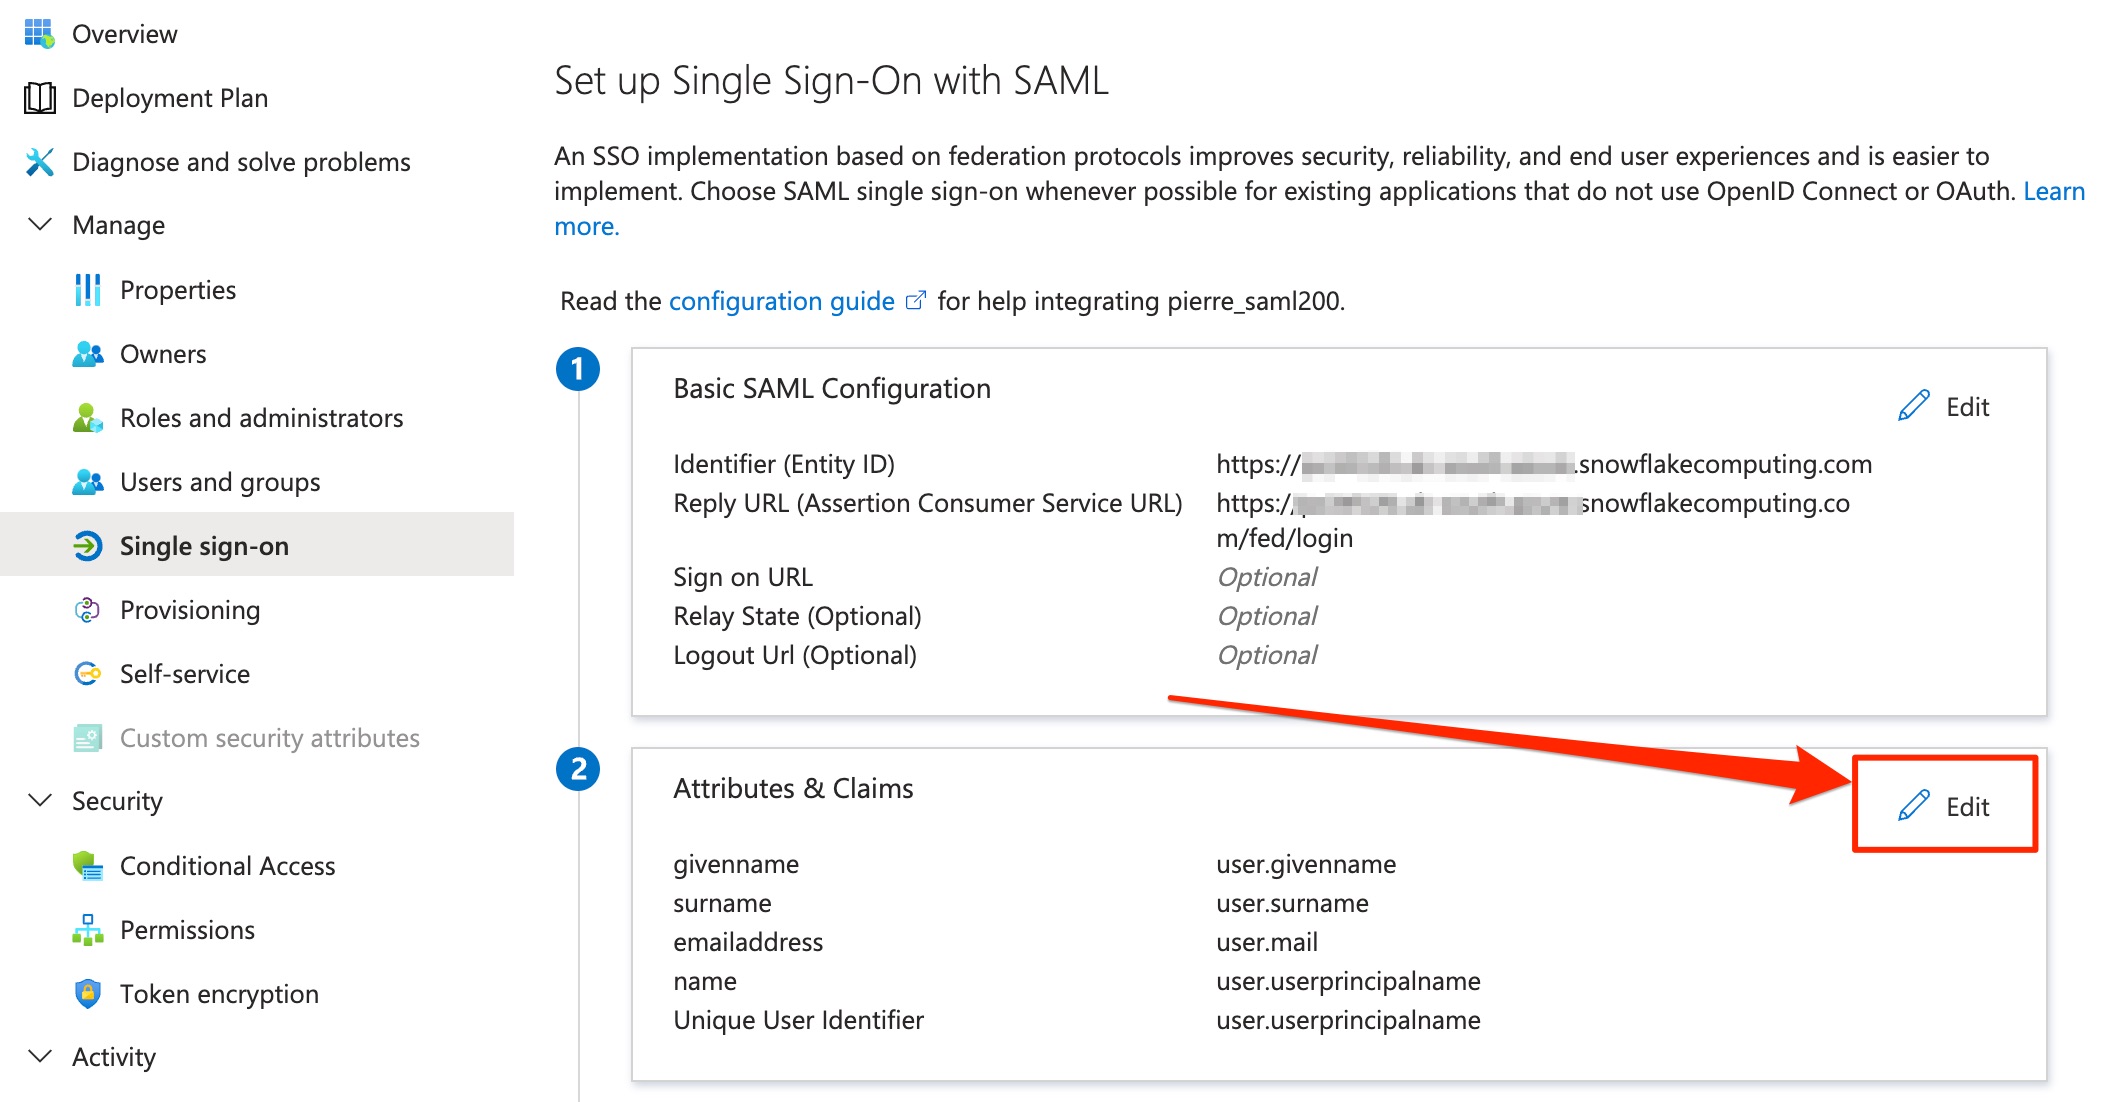Click the Permissions icon under Security
The width and height of the screenshot is (2118, 1102).
click(x=88, y=929)
